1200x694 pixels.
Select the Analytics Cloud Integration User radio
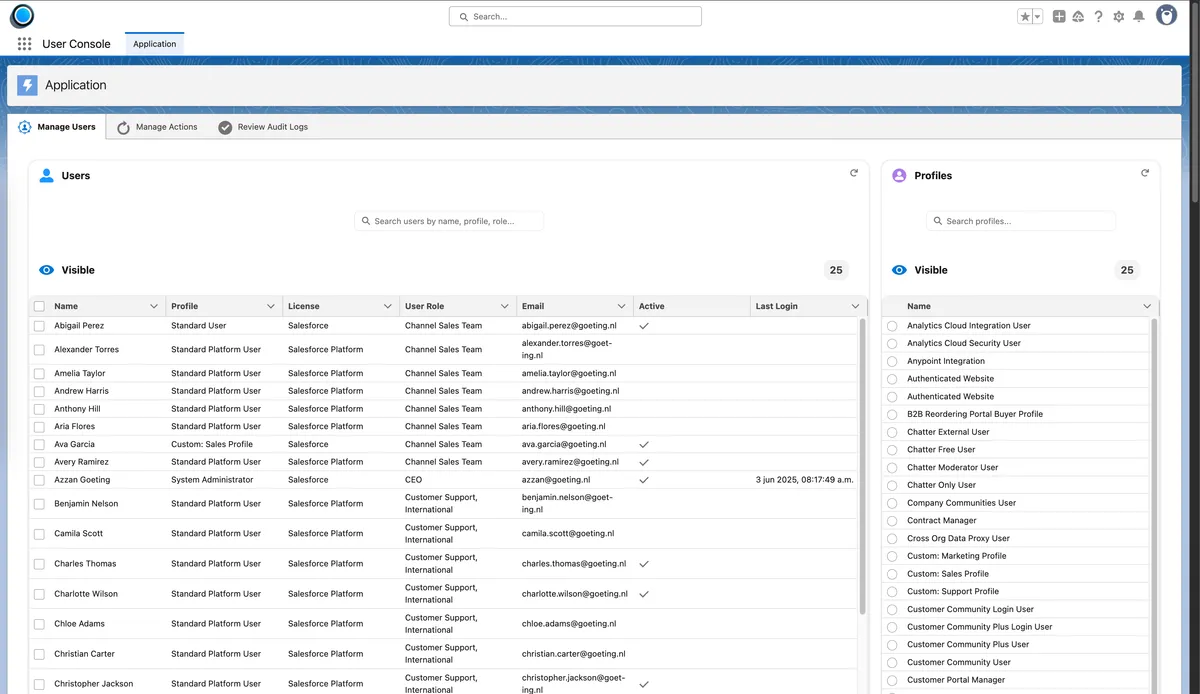tap(892, 326)
